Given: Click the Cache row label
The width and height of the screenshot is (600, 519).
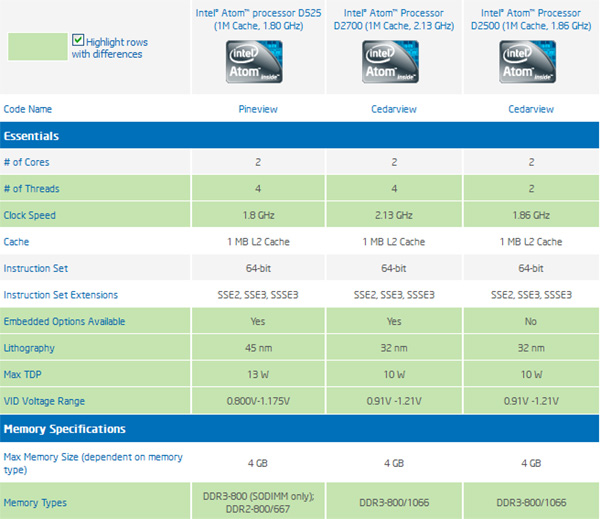Looking at the screenshot, I should pos(16,242).
